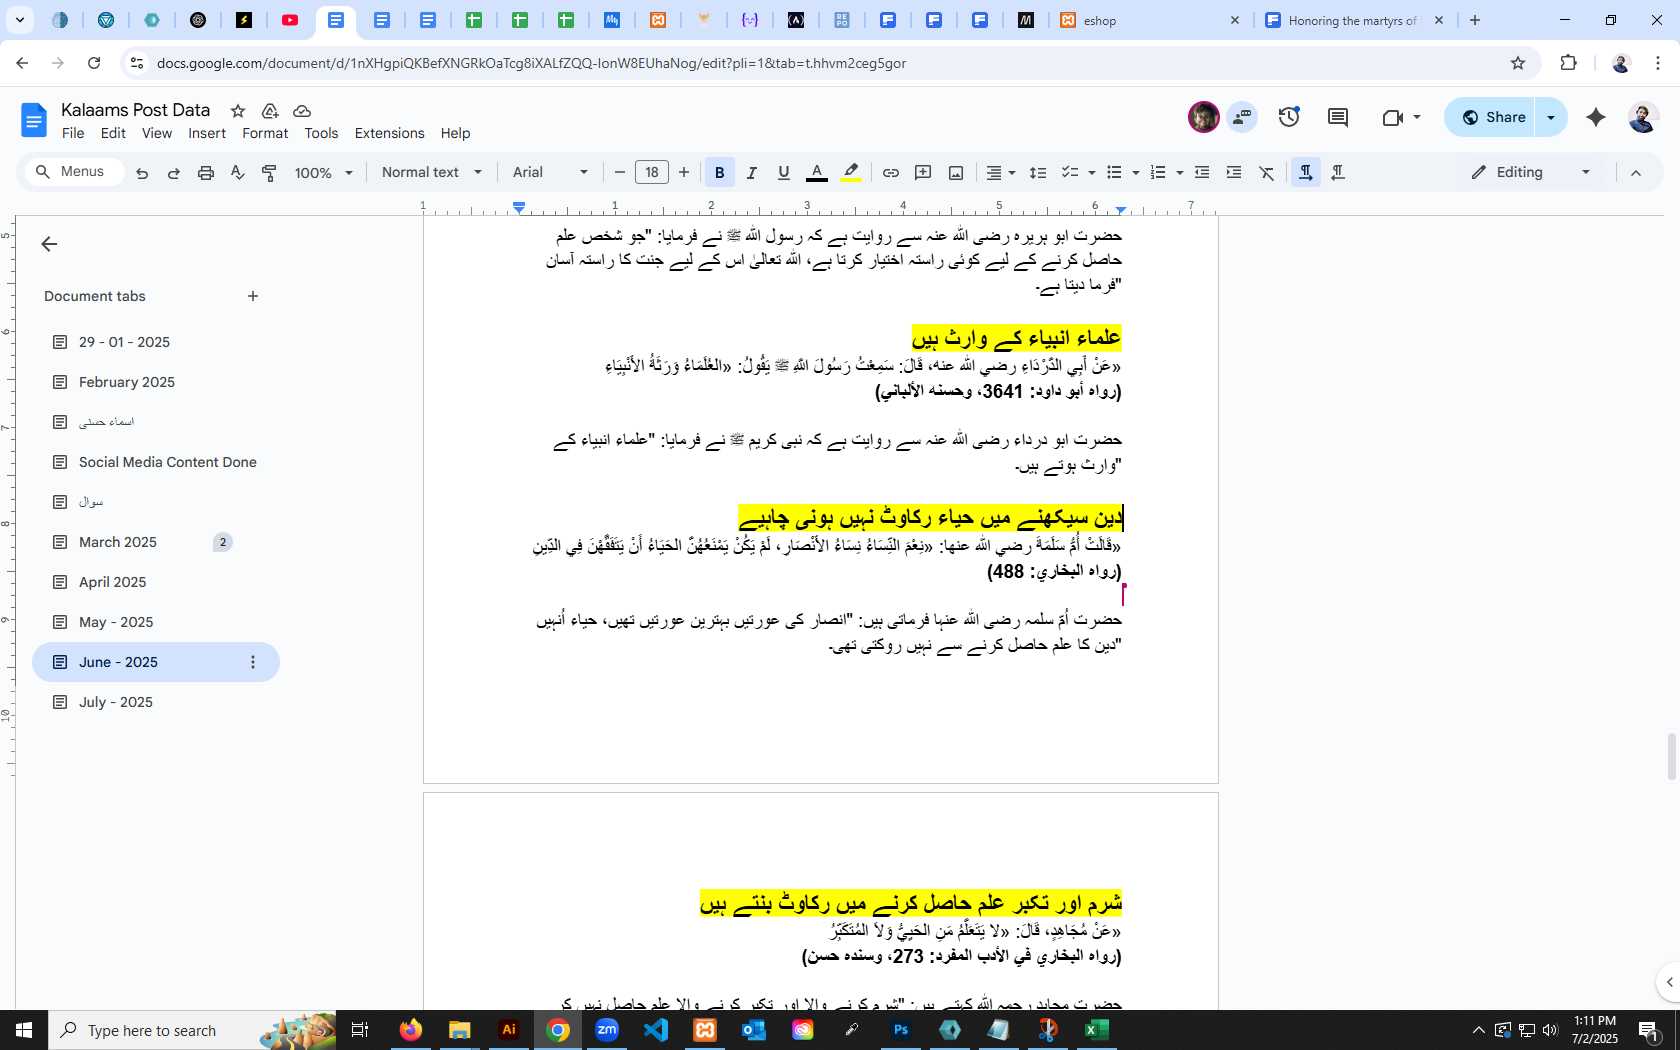Collapse document tabs with back arrow
1680x1050 pixels.
49,244
